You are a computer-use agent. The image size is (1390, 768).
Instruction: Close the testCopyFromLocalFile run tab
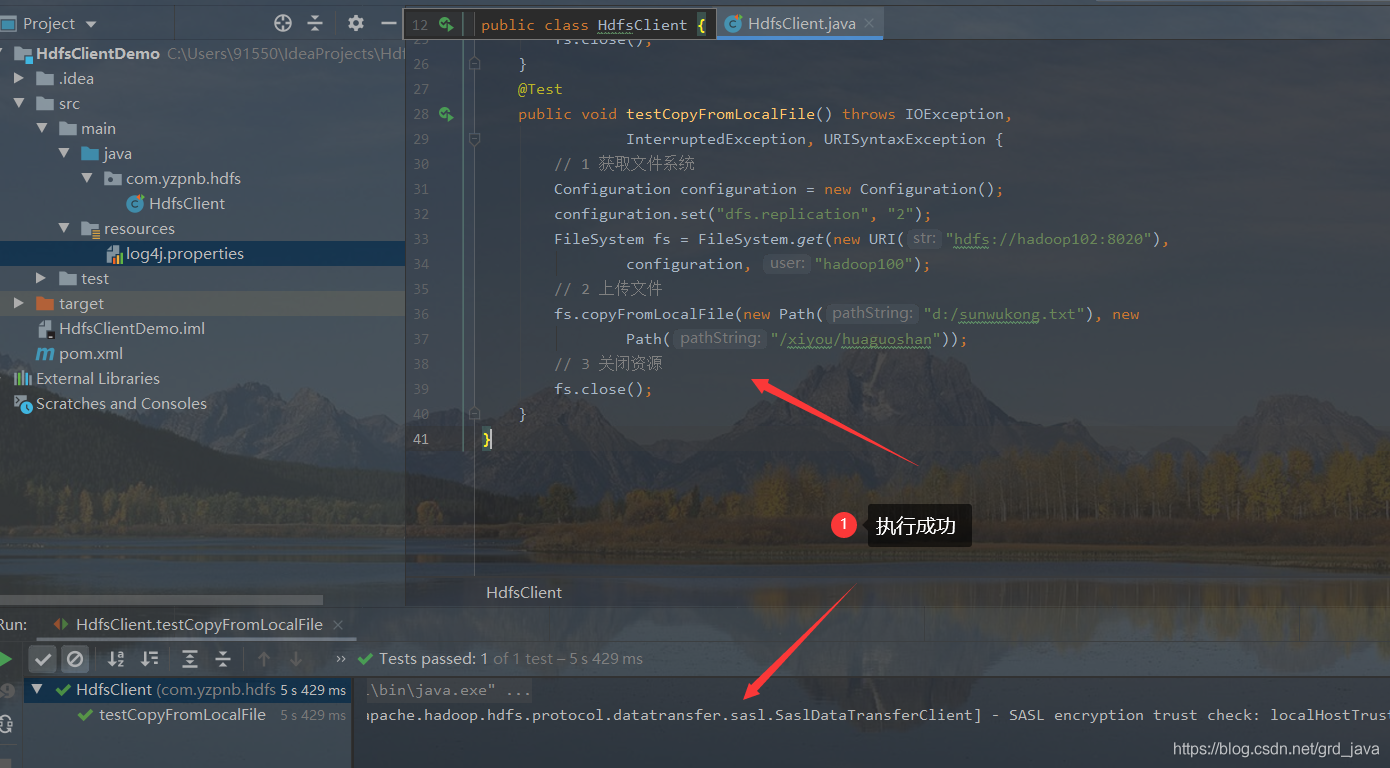pyautogui.click(x=339, y=624)
